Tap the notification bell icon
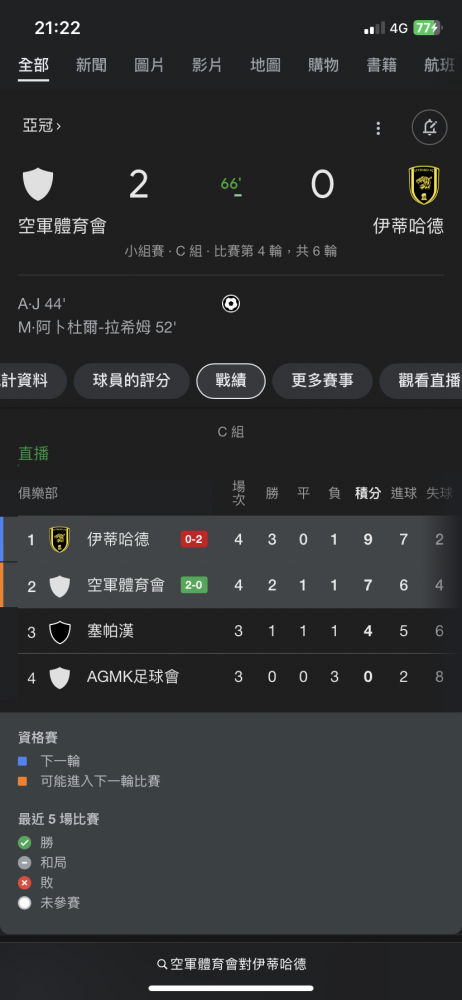The width and height of the screenshot is (462, 1000). (429, 128)
